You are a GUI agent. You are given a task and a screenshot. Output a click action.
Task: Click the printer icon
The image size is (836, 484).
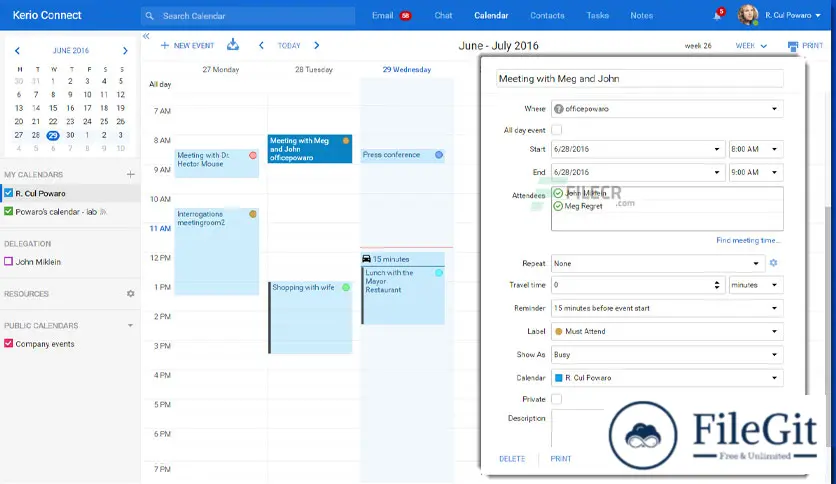coord(793,46)
